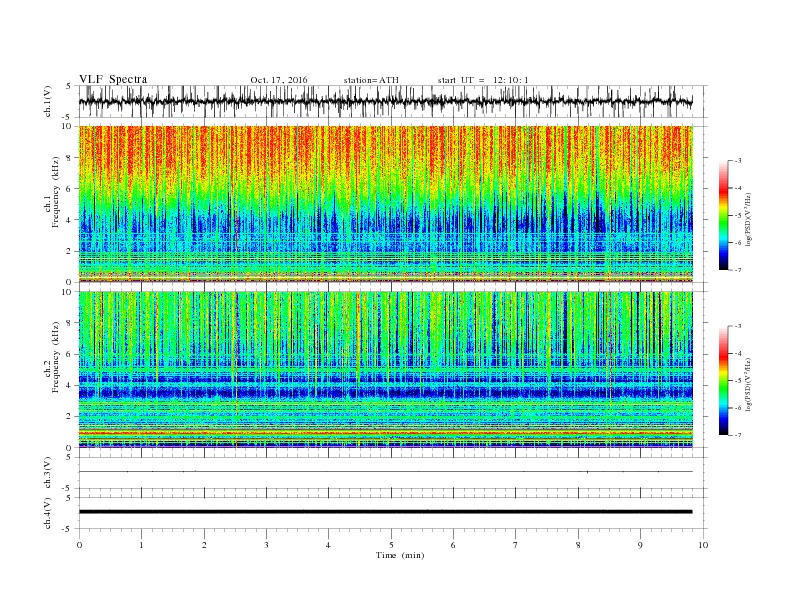This screenshot has height=612, width=792.
Task: Click time axis tick label "3"
Action: (x=266, y=545)
